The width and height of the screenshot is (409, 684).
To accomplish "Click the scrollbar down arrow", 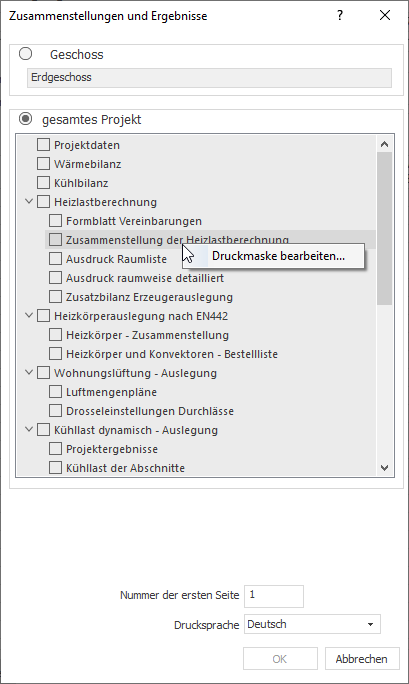I will [x=384, y=468].
